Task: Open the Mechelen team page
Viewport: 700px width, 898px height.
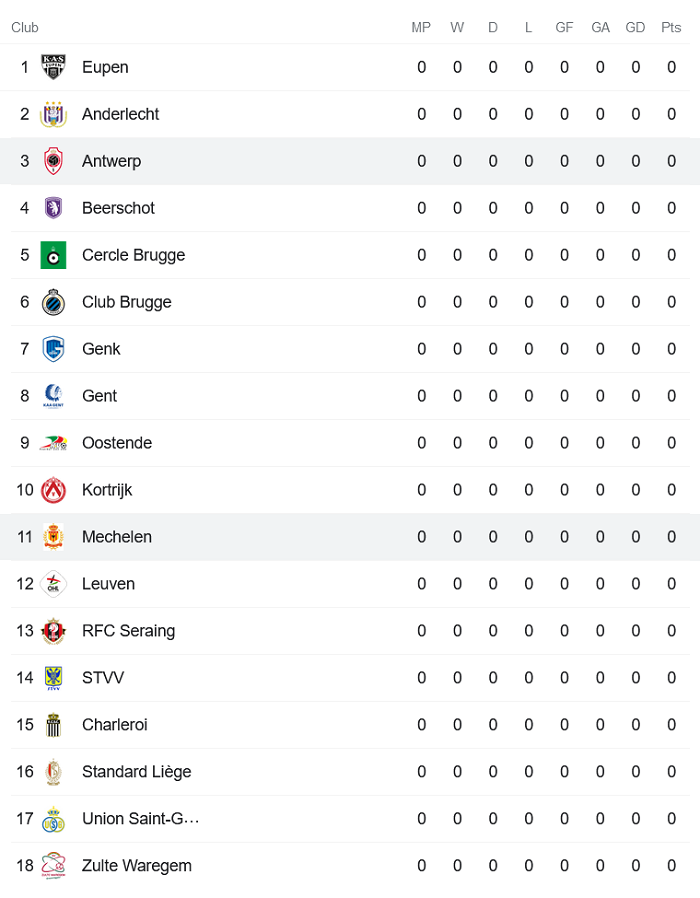Action: tap(117, 537)
